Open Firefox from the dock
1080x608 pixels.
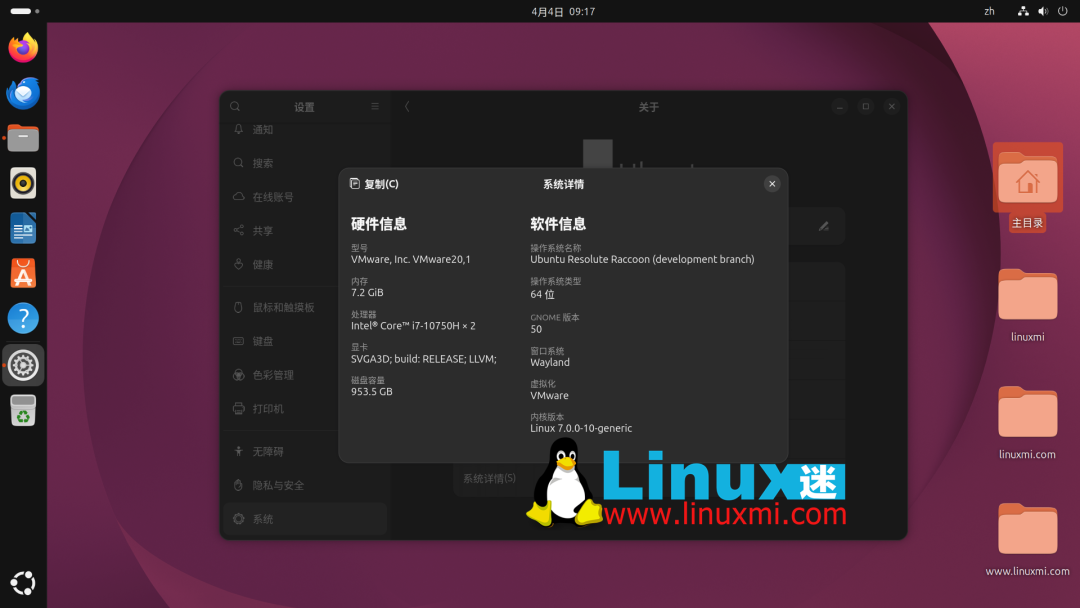tap(22, 47)
